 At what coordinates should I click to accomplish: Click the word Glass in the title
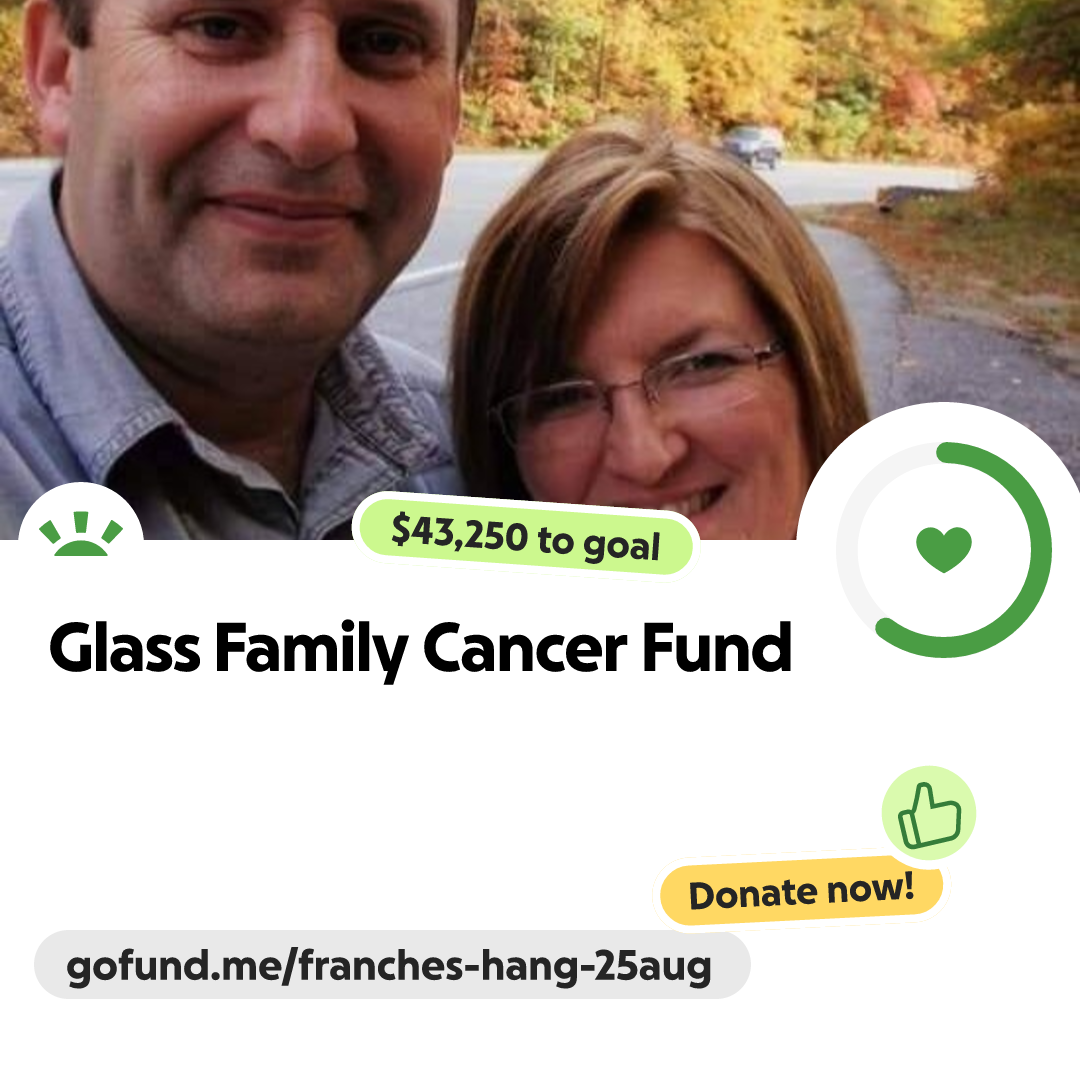click(125, 647)
